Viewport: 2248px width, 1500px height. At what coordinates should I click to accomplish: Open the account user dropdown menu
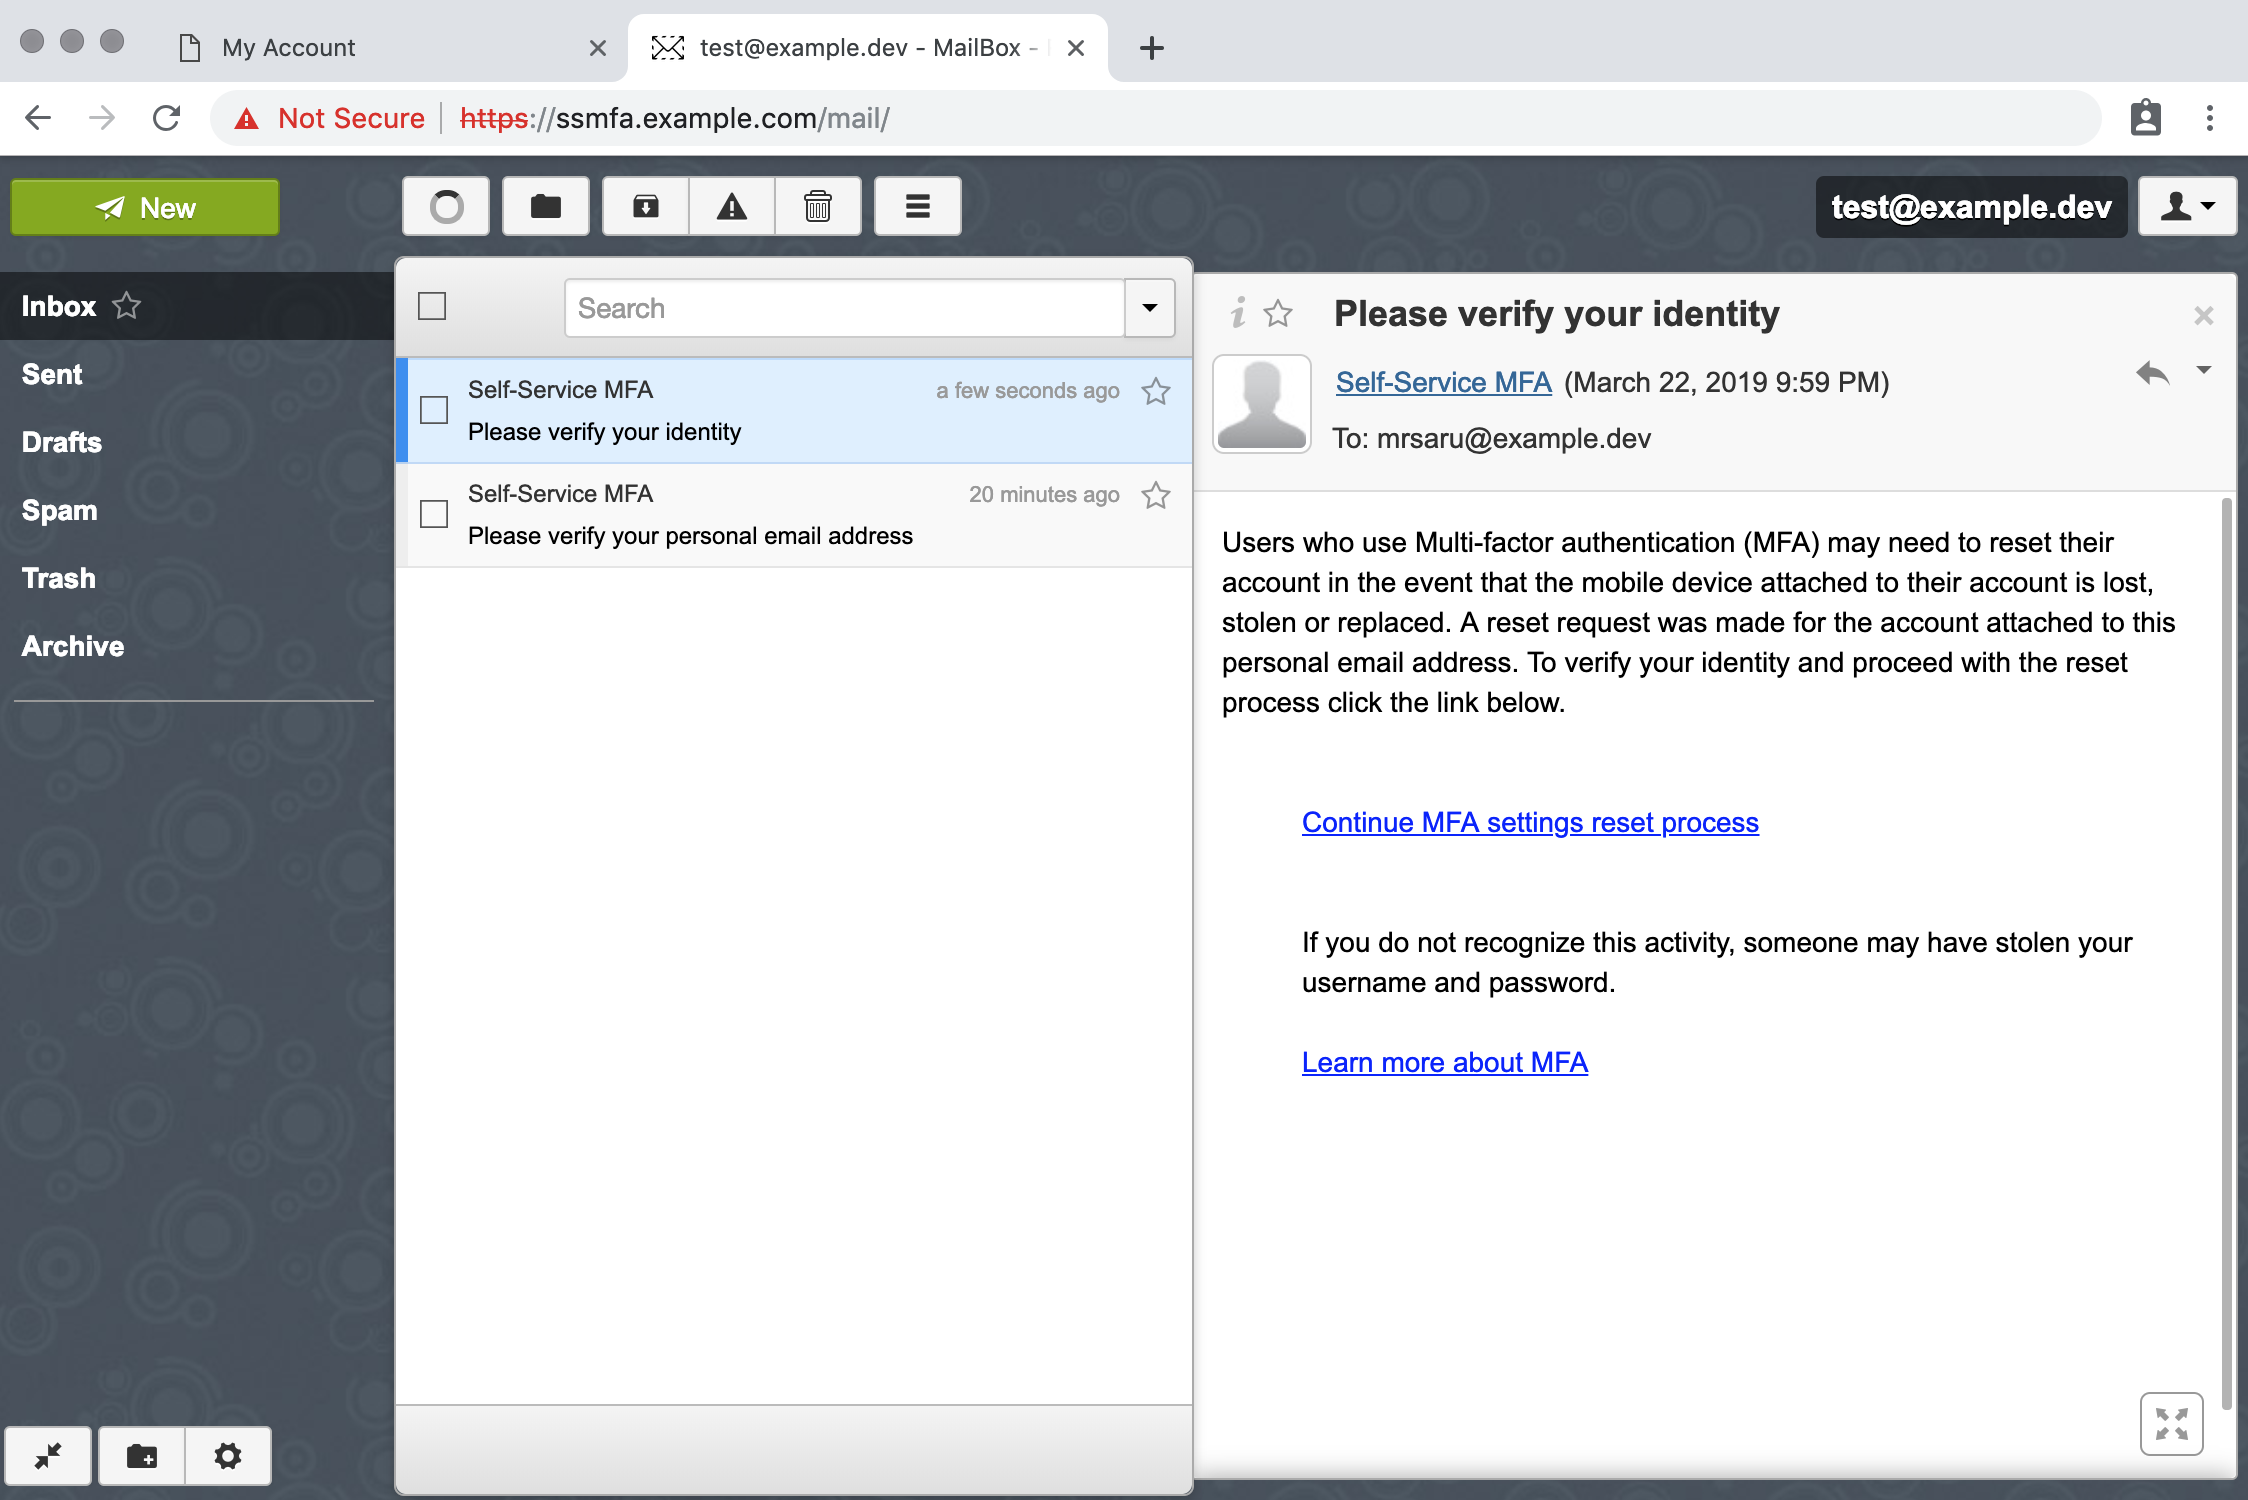[2187, 207]
